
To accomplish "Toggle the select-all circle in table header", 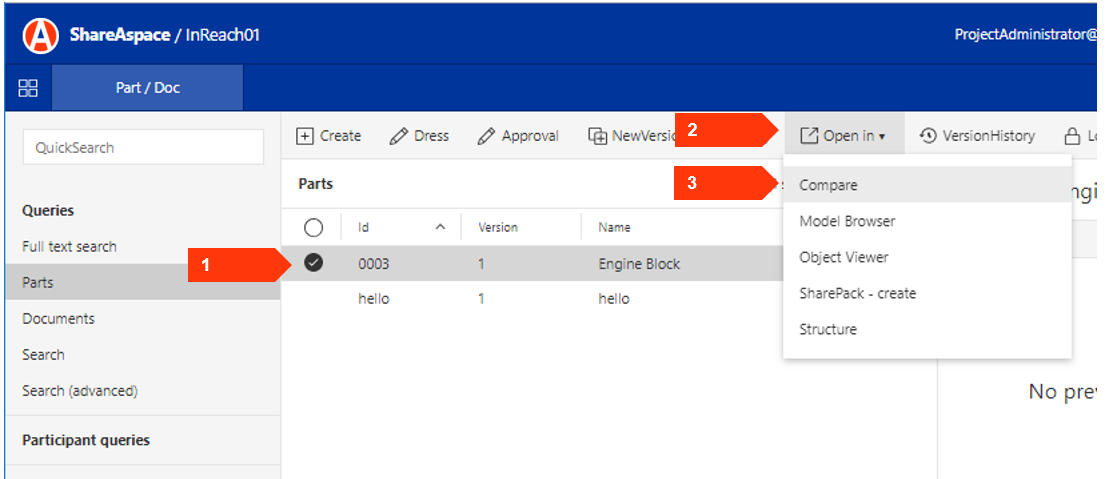I will (x=313, y=228).
